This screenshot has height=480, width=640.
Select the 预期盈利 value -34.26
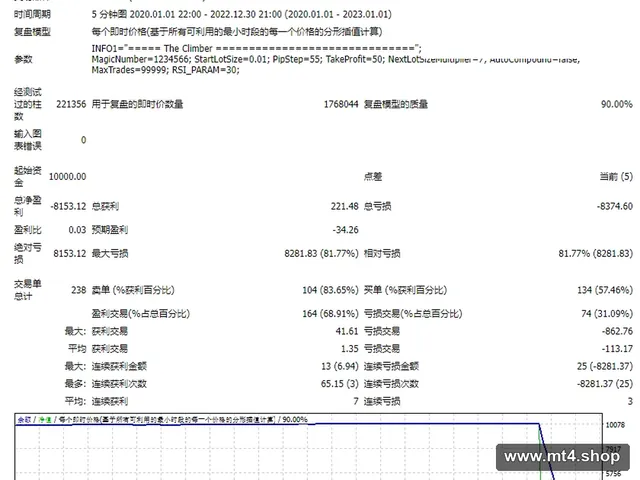[x=345, y=230]
